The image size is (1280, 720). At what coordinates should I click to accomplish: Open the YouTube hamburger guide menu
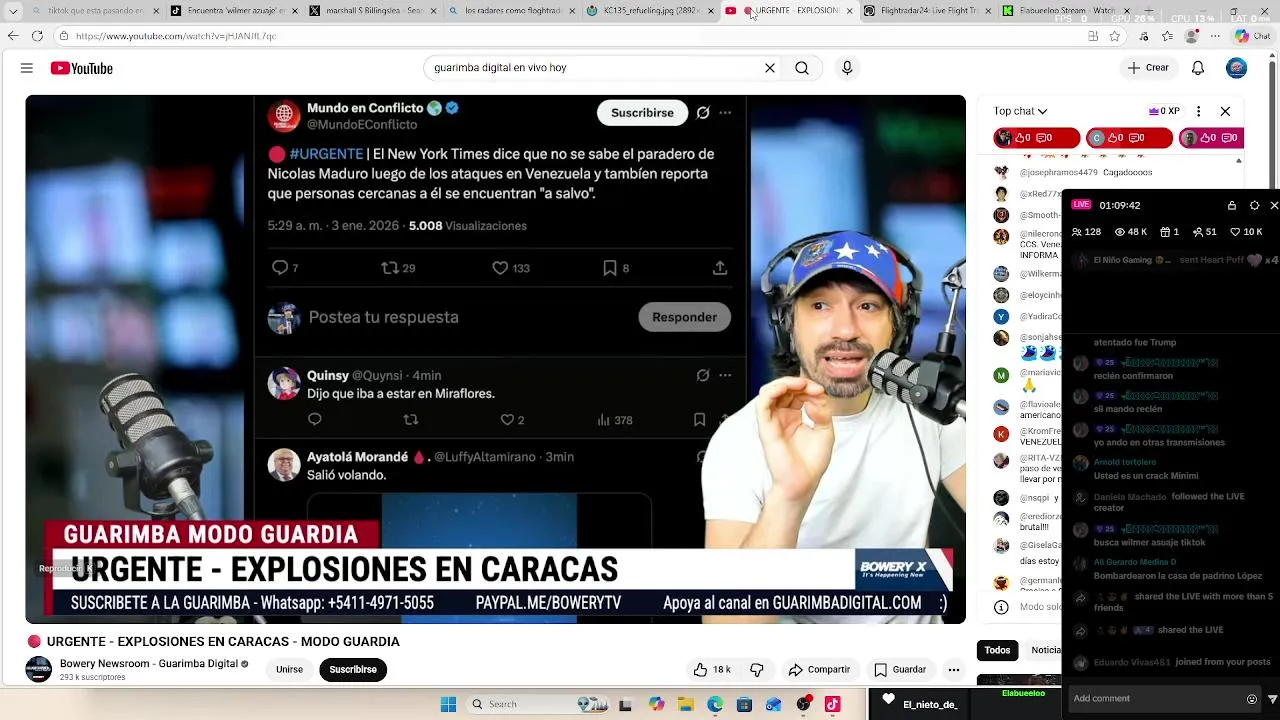(x=27, y=68)
